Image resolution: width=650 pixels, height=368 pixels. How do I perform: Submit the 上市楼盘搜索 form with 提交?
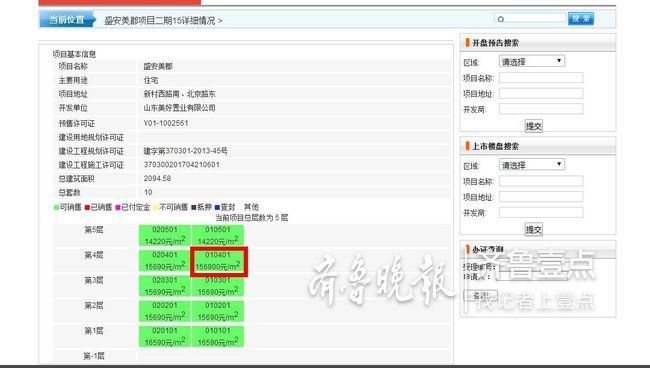click(x=534, y=229)
